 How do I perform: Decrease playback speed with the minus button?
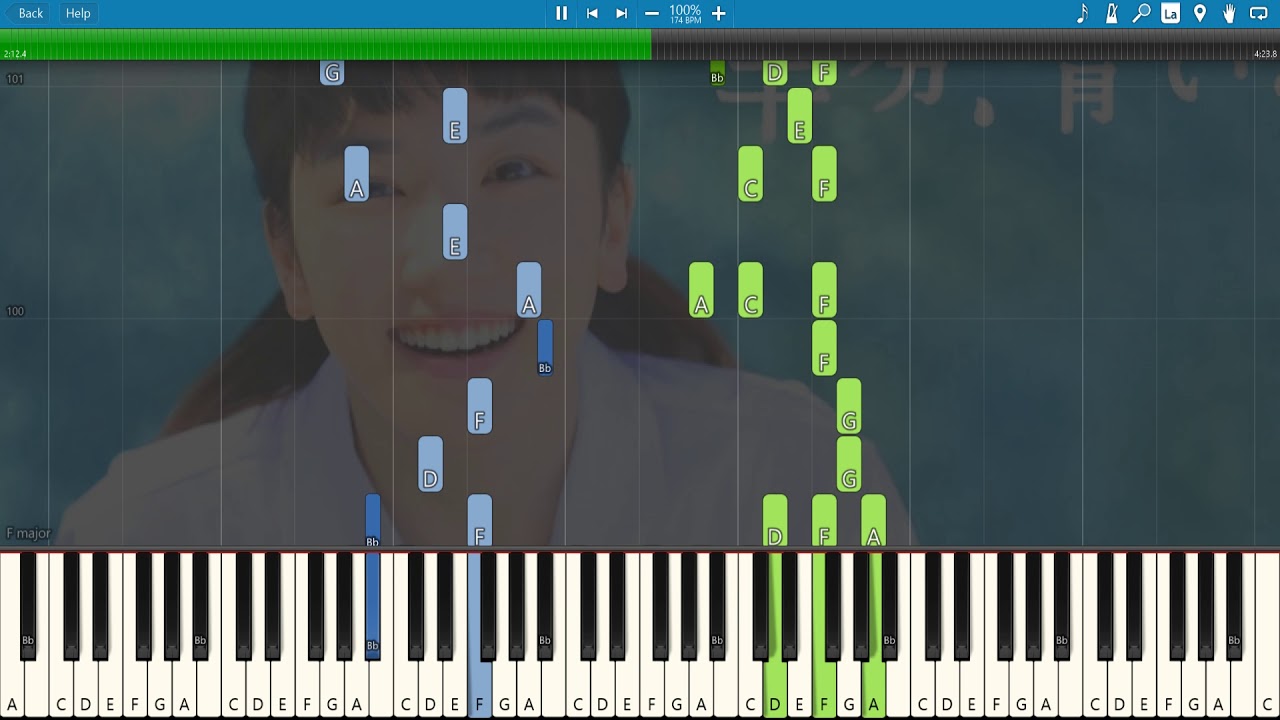click(652, 13)
